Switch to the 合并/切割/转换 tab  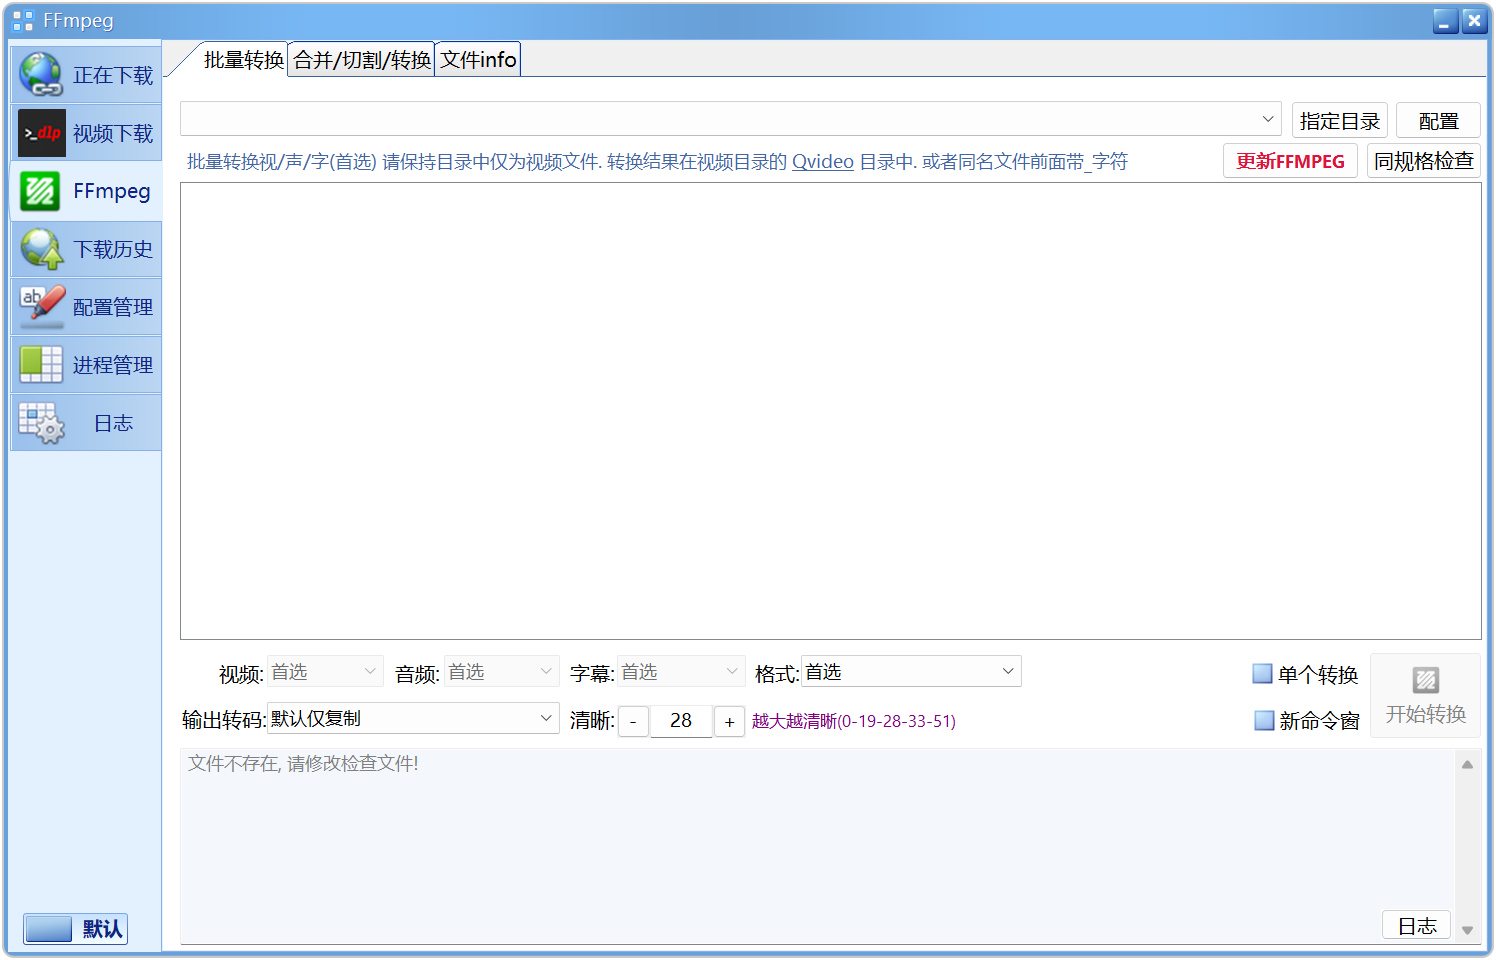[x=362, y=60]
